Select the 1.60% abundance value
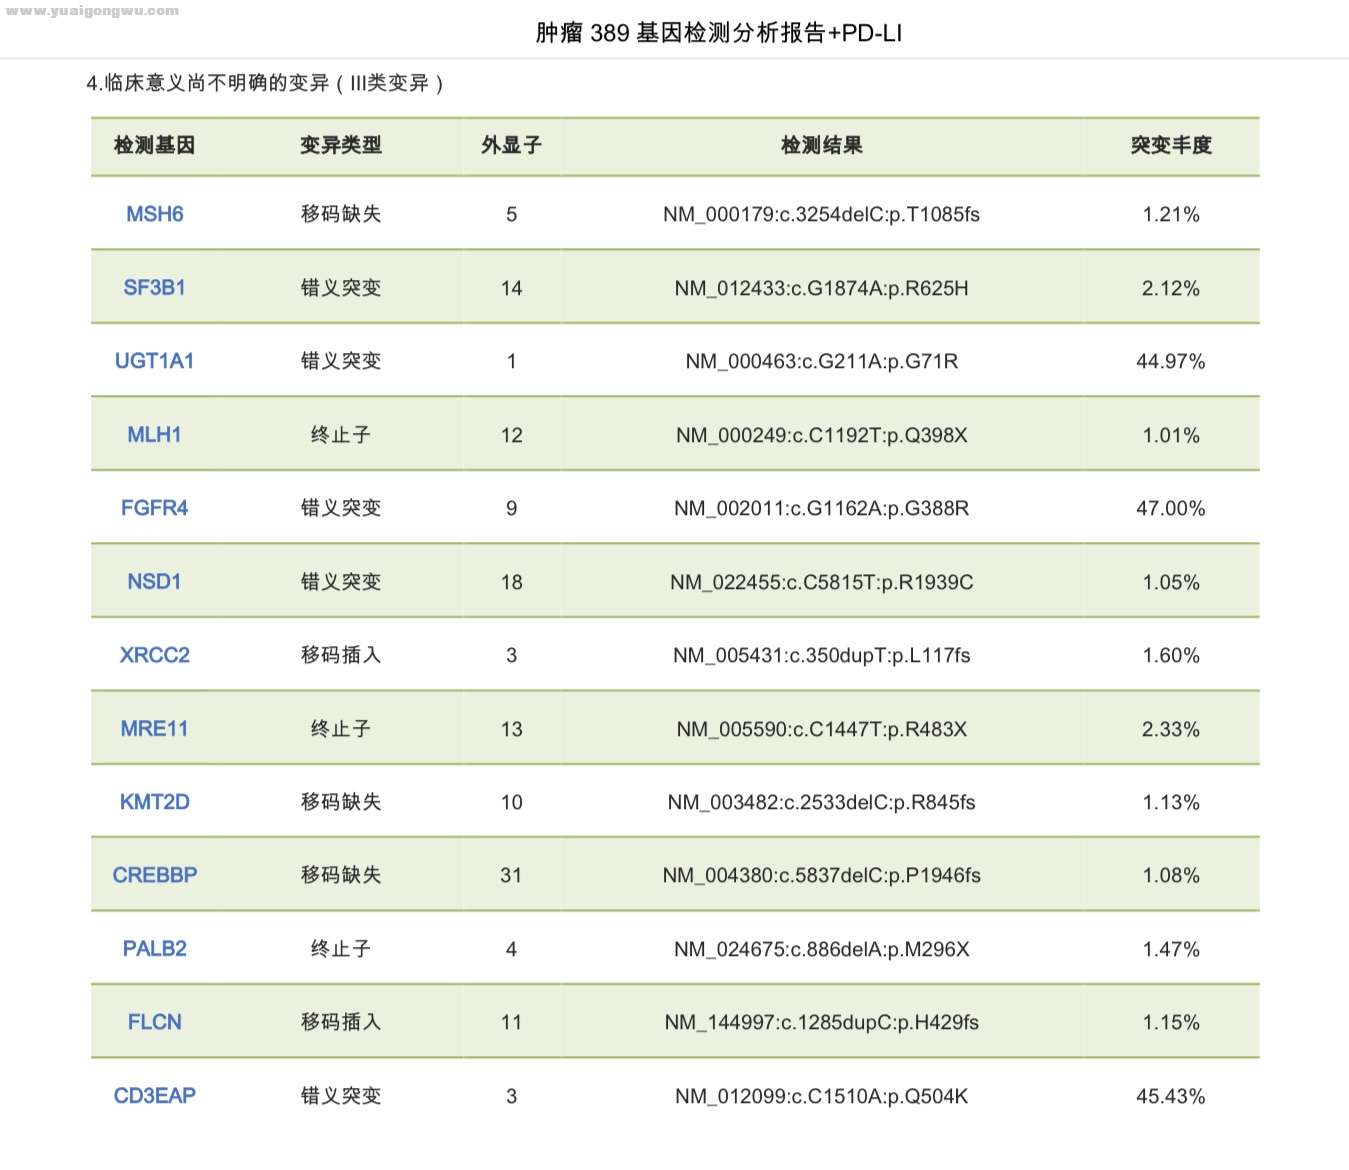Viewport: 1349px width, 1170px height. click(1171, 655)
